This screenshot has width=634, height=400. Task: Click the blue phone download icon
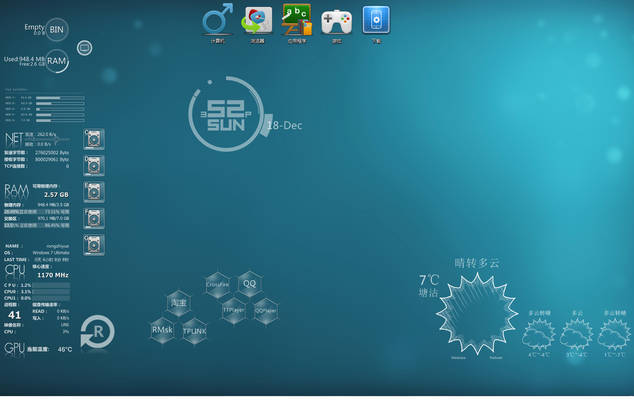click(376, 19)
